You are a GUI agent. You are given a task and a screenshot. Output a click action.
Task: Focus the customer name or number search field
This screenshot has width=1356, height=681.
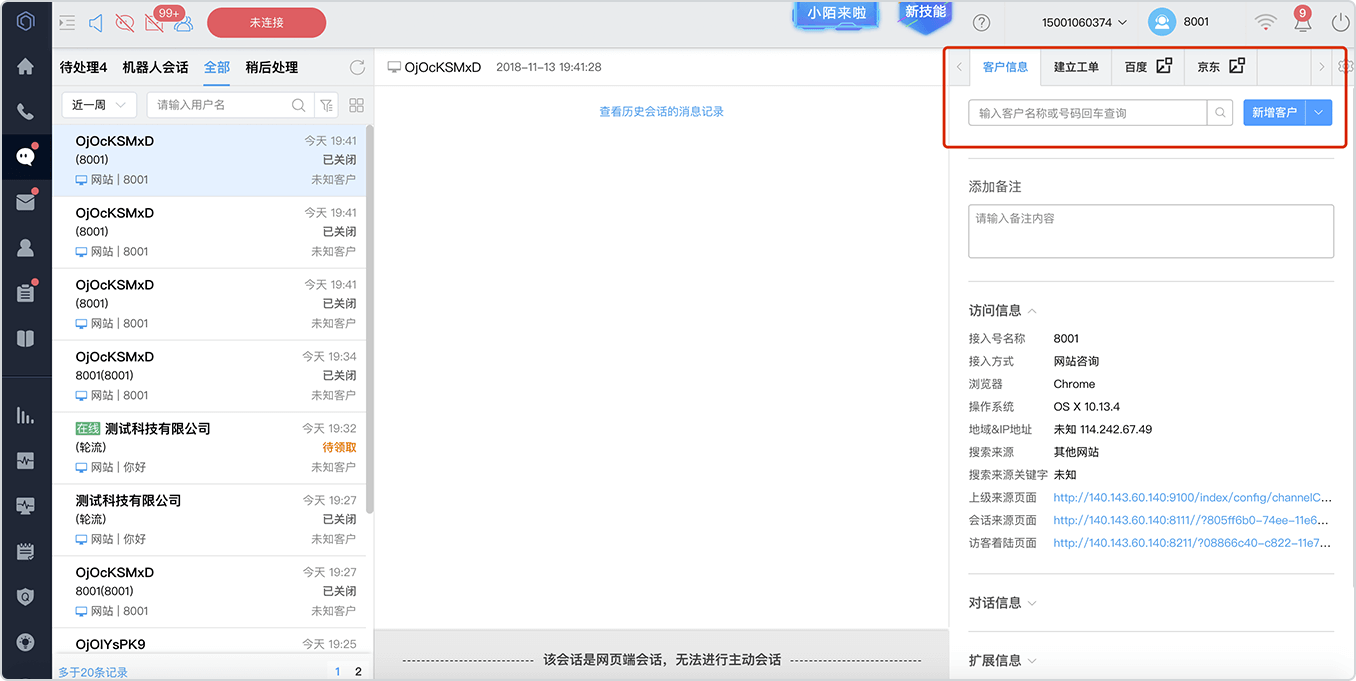[1088, 113]
